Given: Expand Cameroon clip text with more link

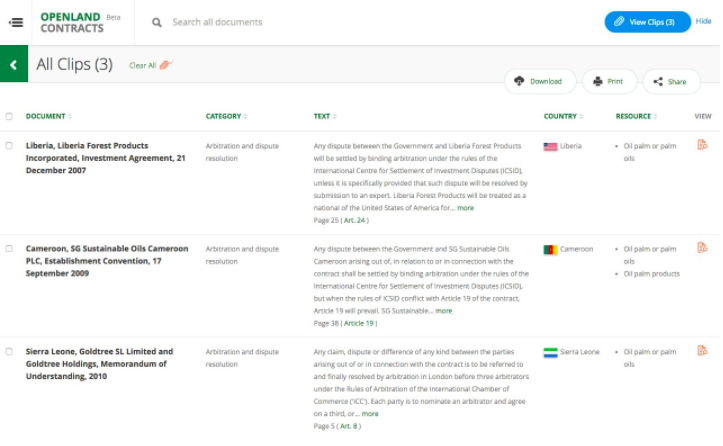Looking at the screenshot, I should (444, 311).
